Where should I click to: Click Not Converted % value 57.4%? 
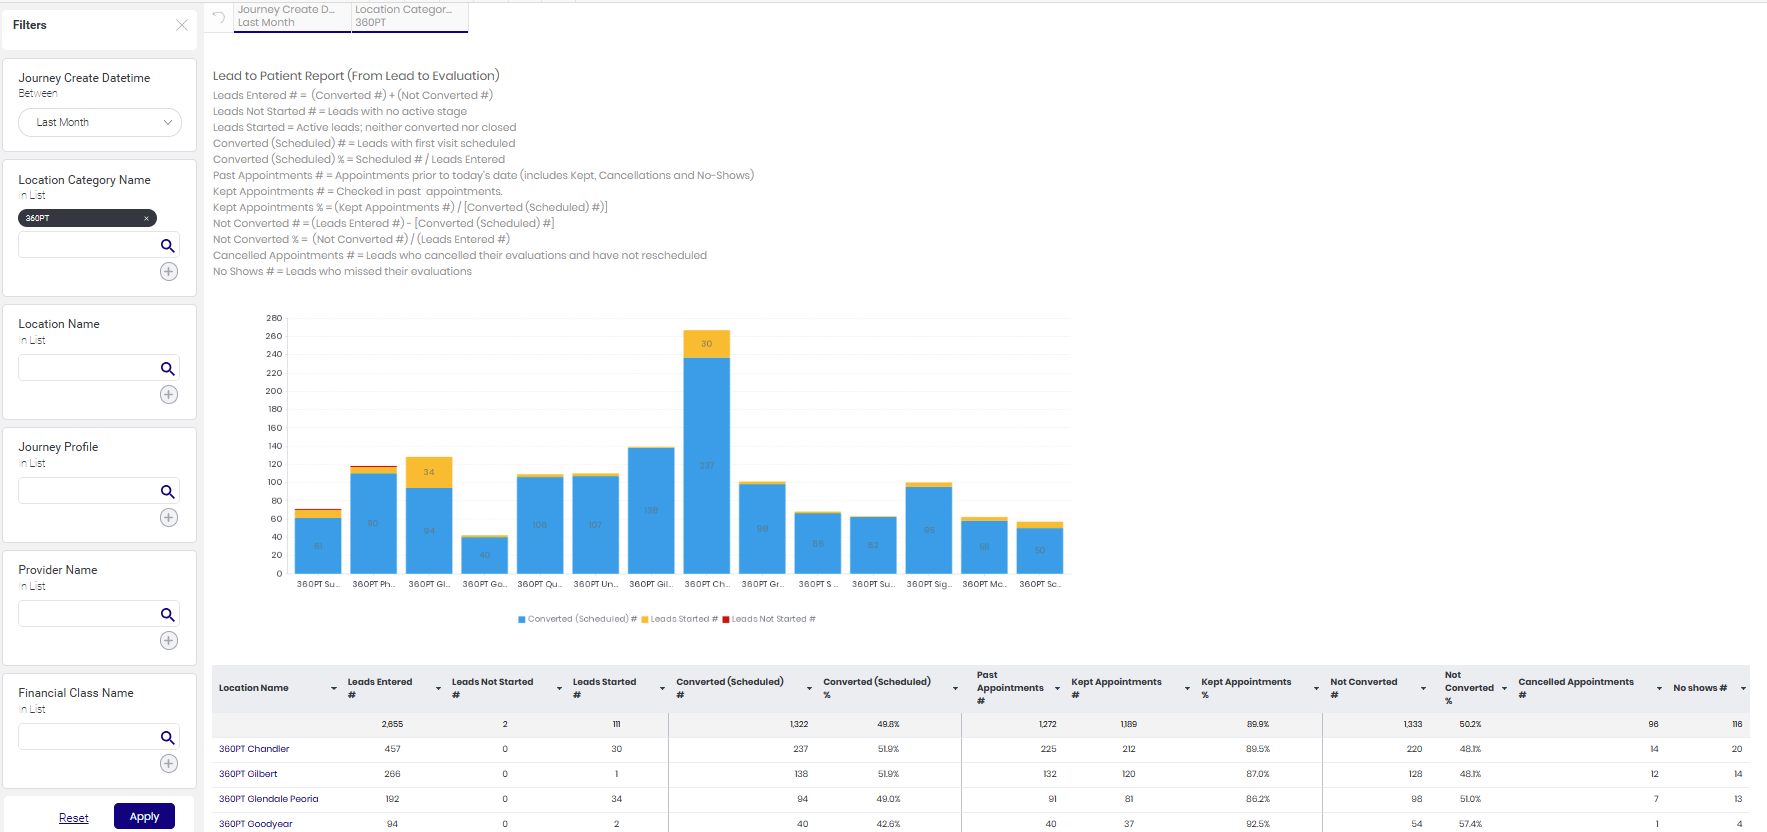click(1470, 824)
